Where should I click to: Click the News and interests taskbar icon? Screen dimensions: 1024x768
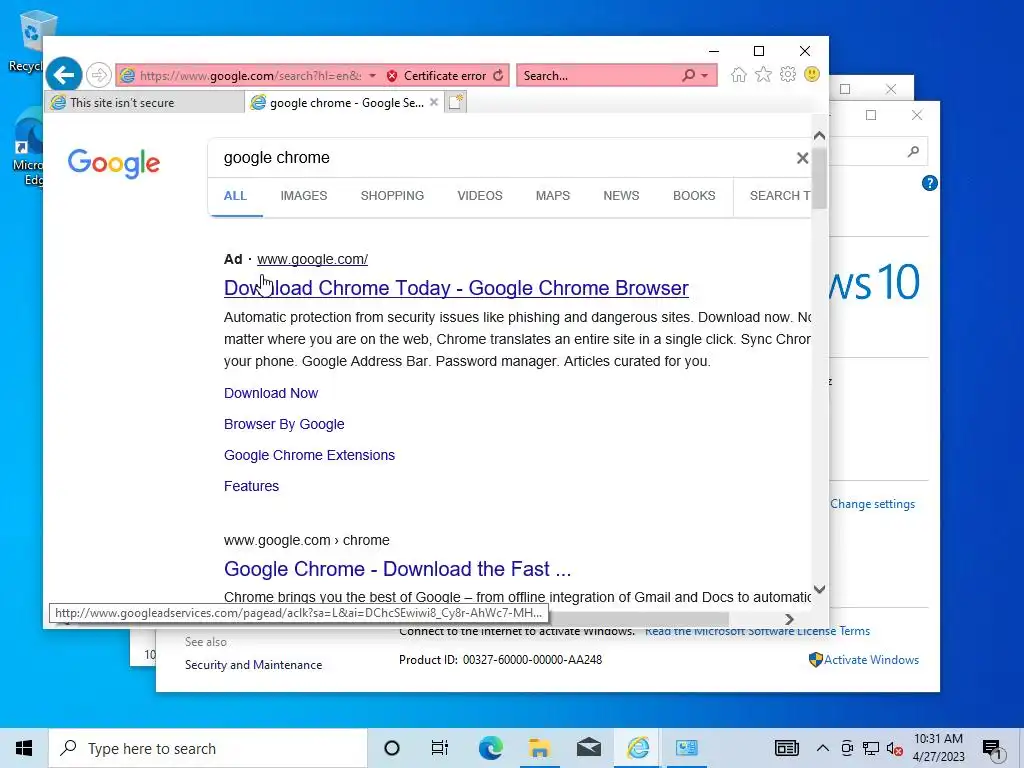click(786, 748)
